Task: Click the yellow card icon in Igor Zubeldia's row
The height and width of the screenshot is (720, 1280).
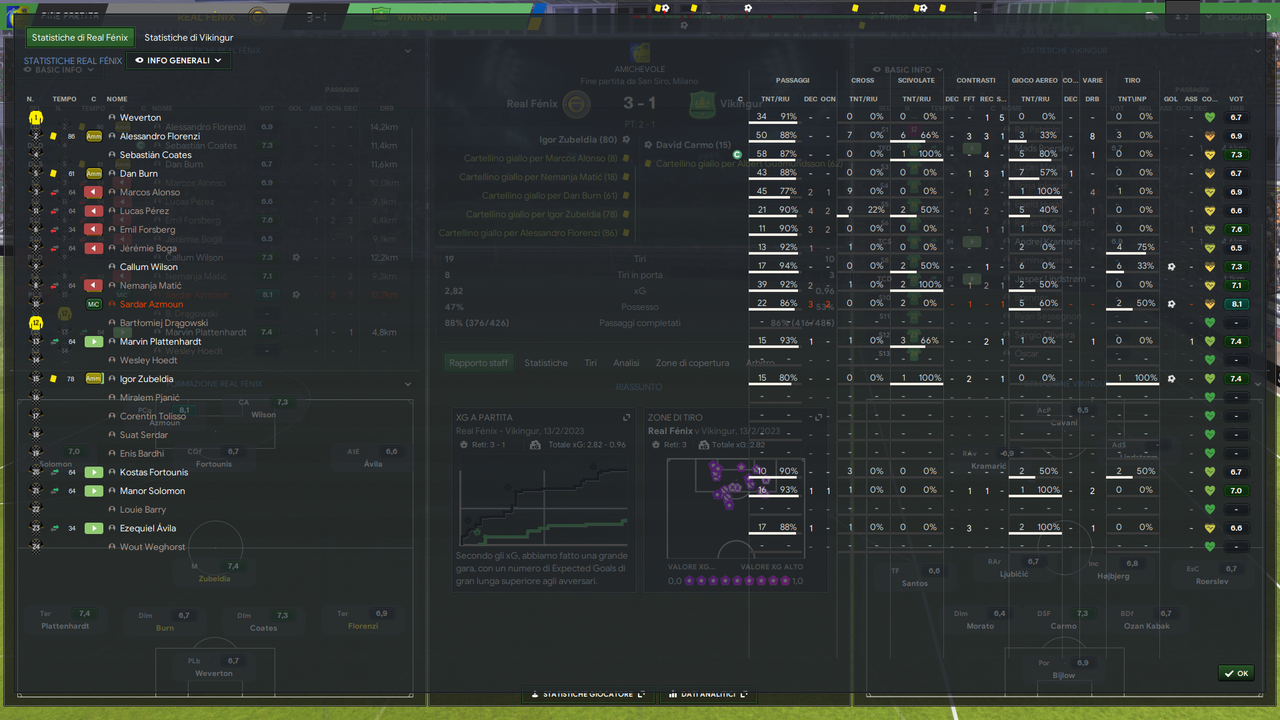Action: [x=53, y=379]
